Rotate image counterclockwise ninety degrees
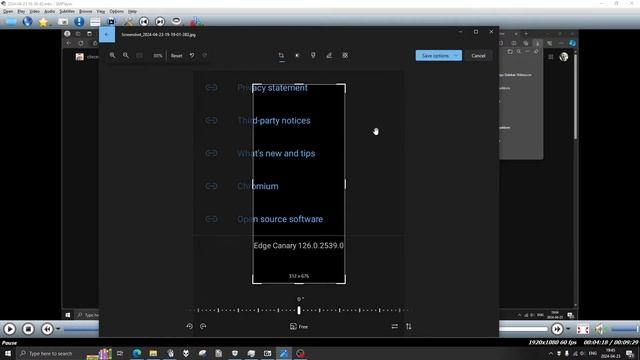Screen dimensions: 640x360 tap(189, 327)
